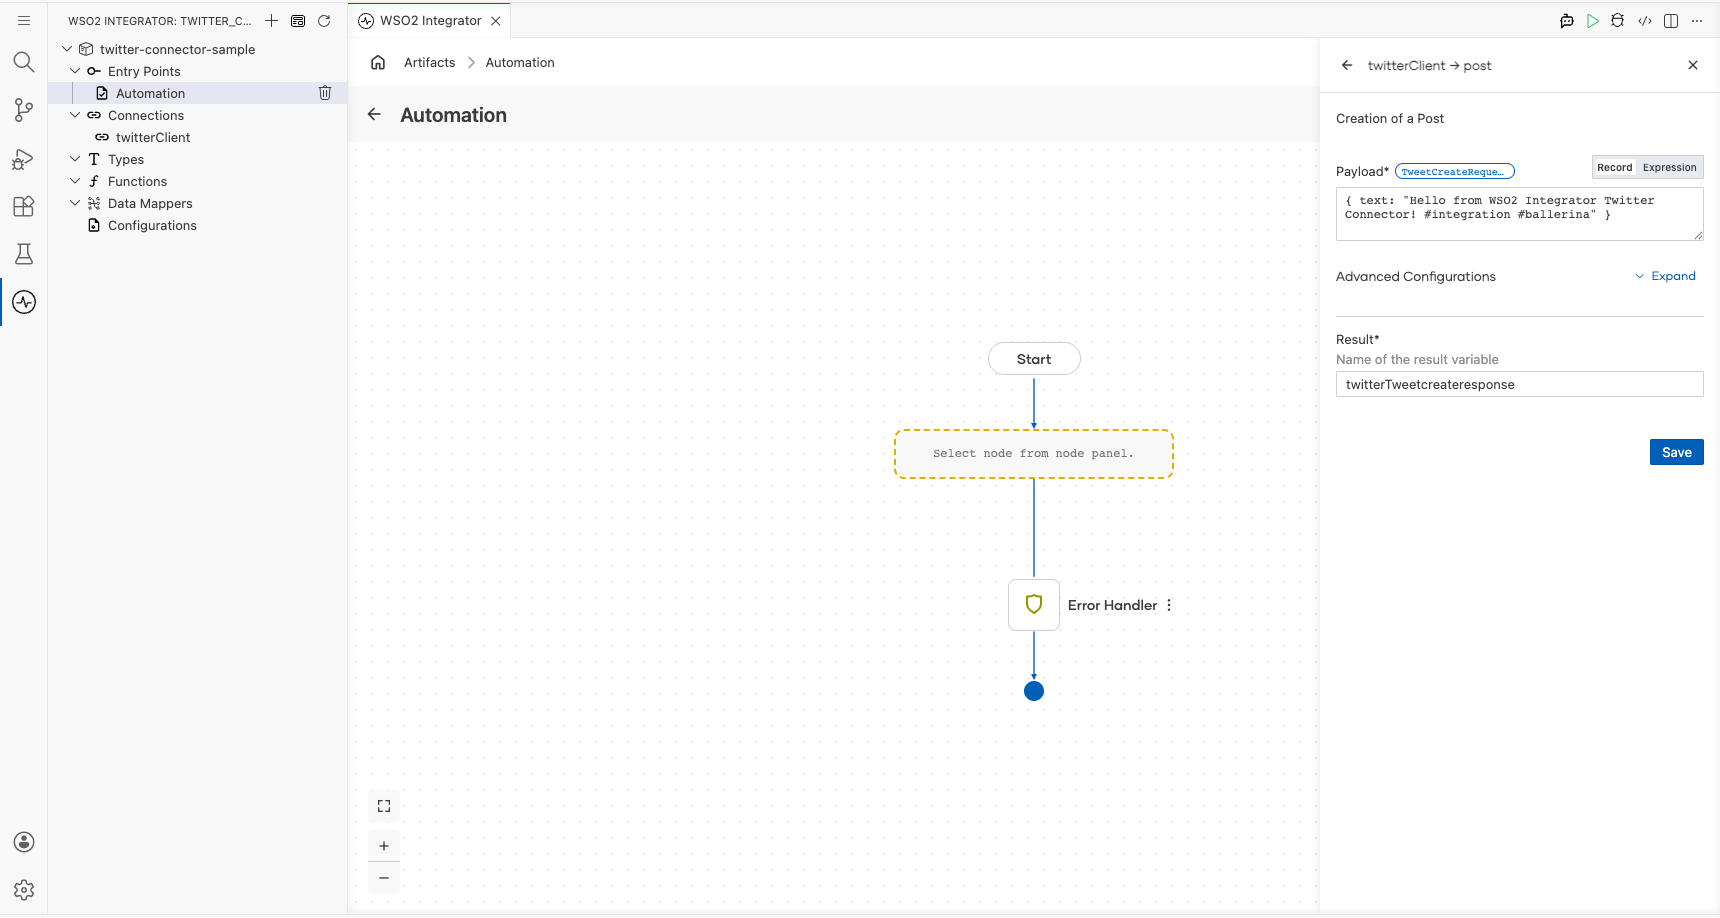Switch payload to Record mode
1720x918 pixels.
pyautogui.click(x=1614, y=167)
